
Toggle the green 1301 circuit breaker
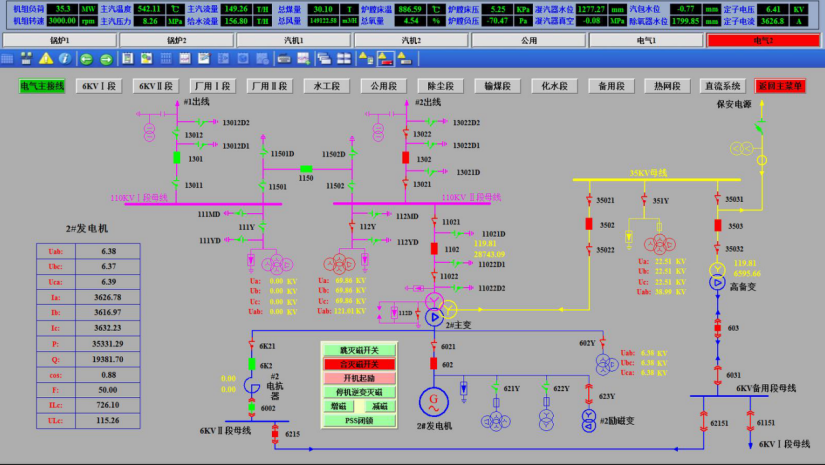coord(176,158)
